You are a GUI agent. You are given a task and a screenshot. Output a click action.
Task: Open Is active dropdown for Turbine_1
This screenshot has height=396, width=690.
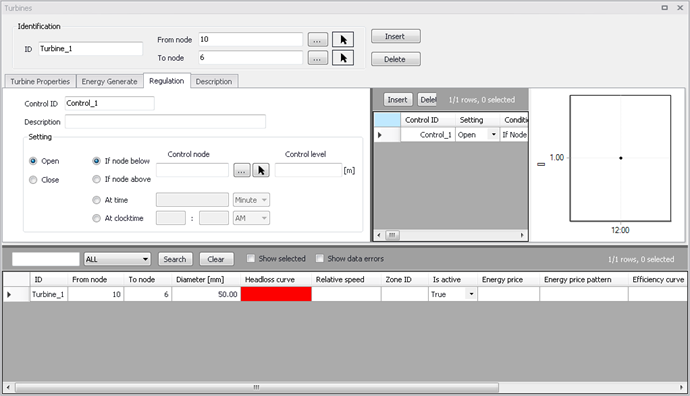coord(471,294)
